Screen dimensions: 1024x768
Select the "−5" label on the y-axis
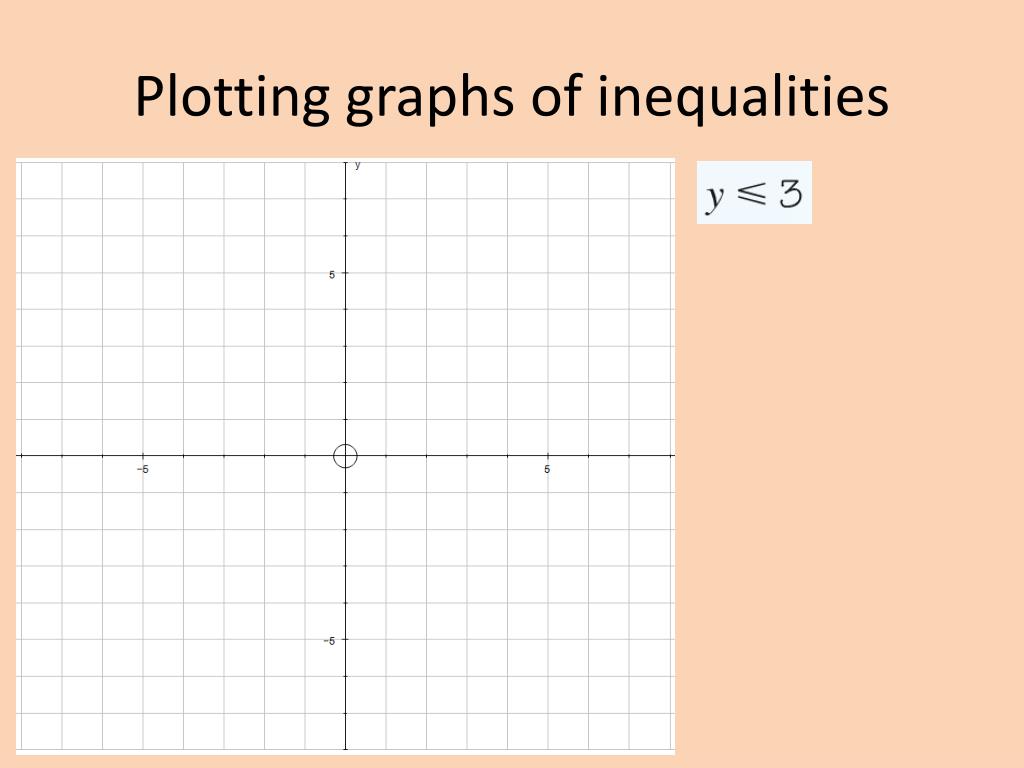[x=329, y=641]
